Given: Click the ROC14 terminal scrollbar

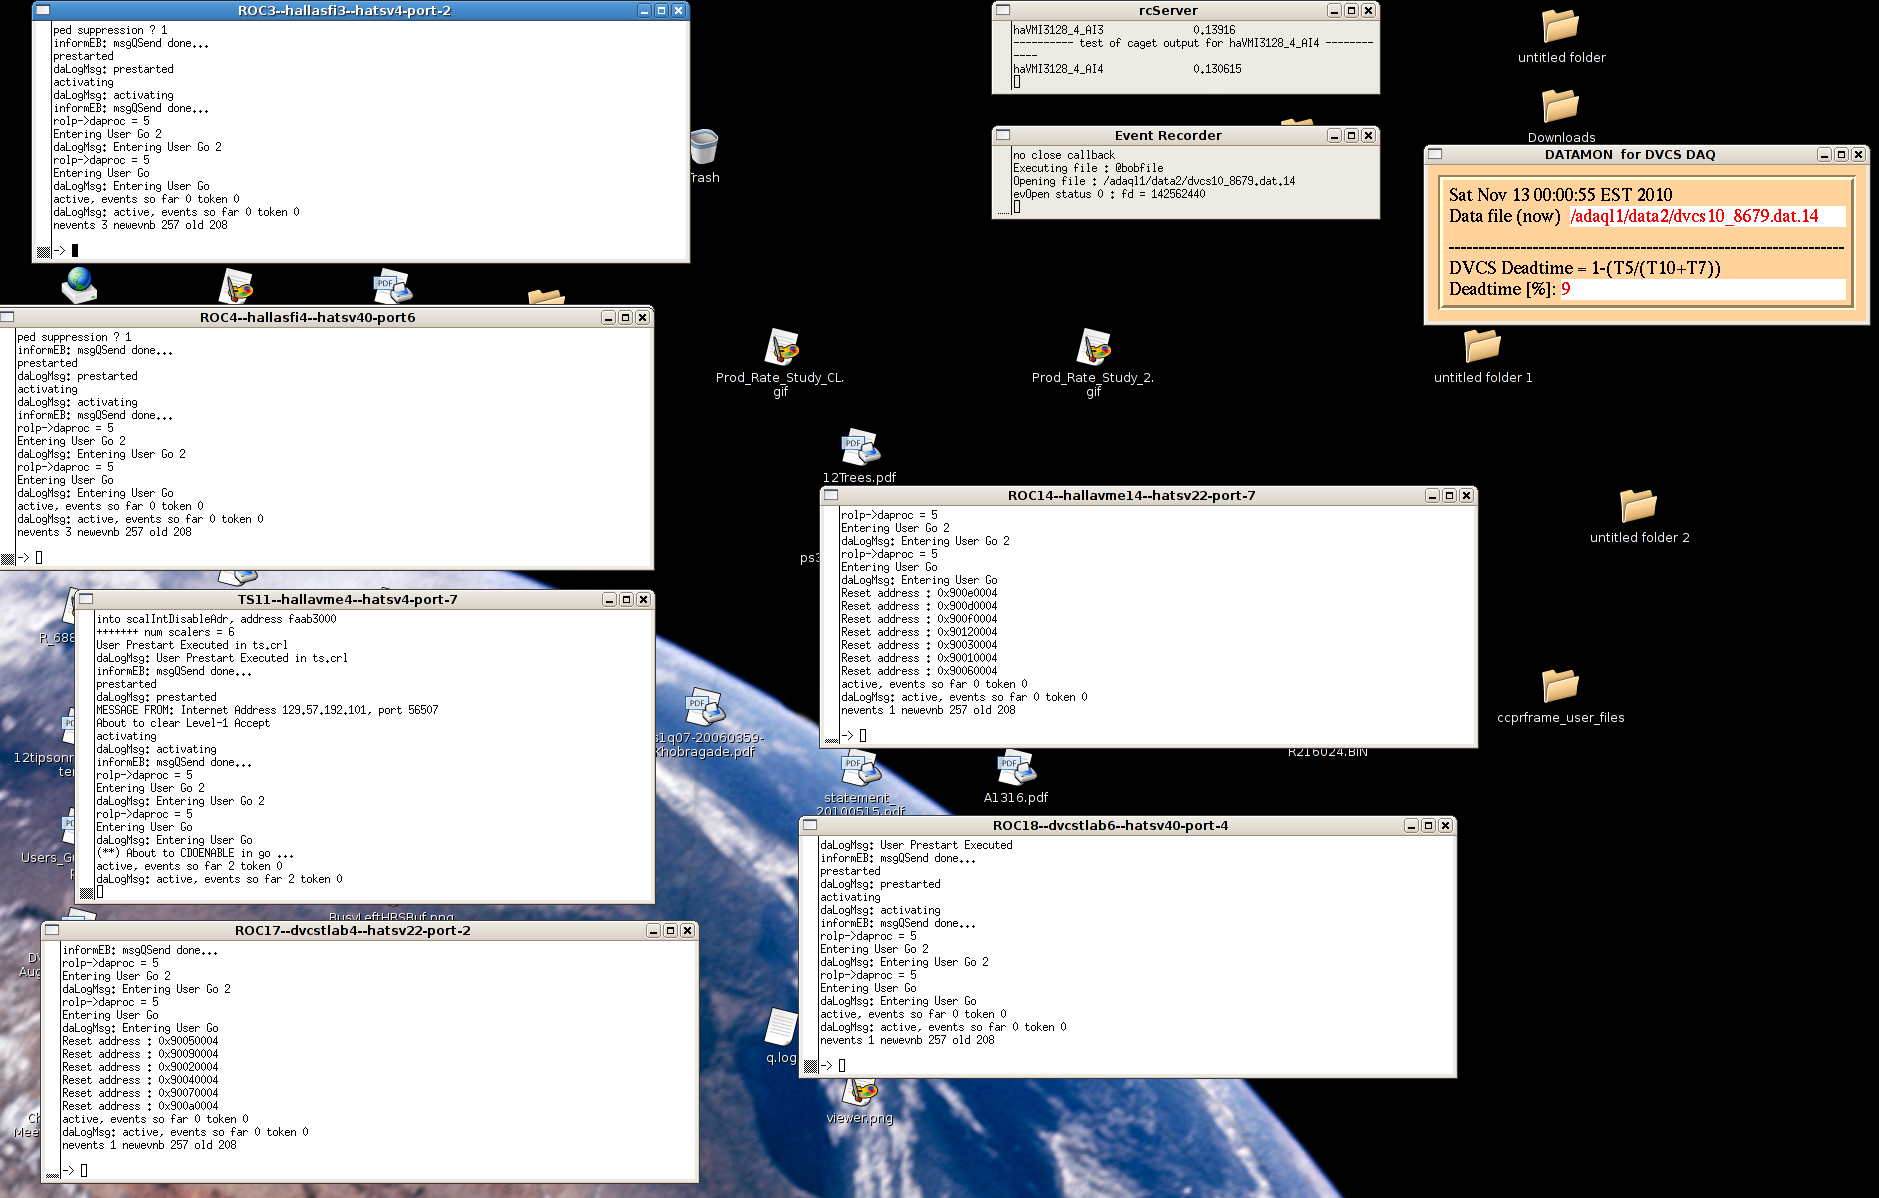Looking at the screenshot, I should coord(831,625).
